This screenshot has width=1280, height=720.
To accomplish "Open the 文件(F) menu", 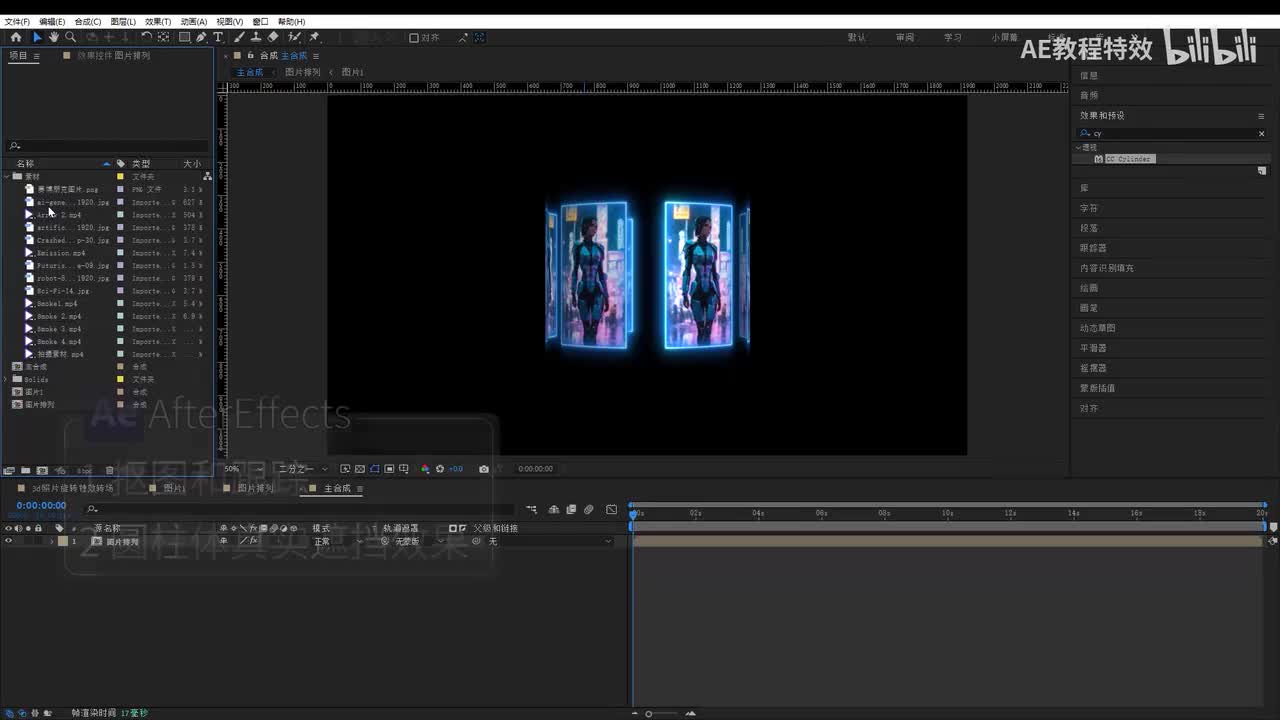I will (17, 21).
